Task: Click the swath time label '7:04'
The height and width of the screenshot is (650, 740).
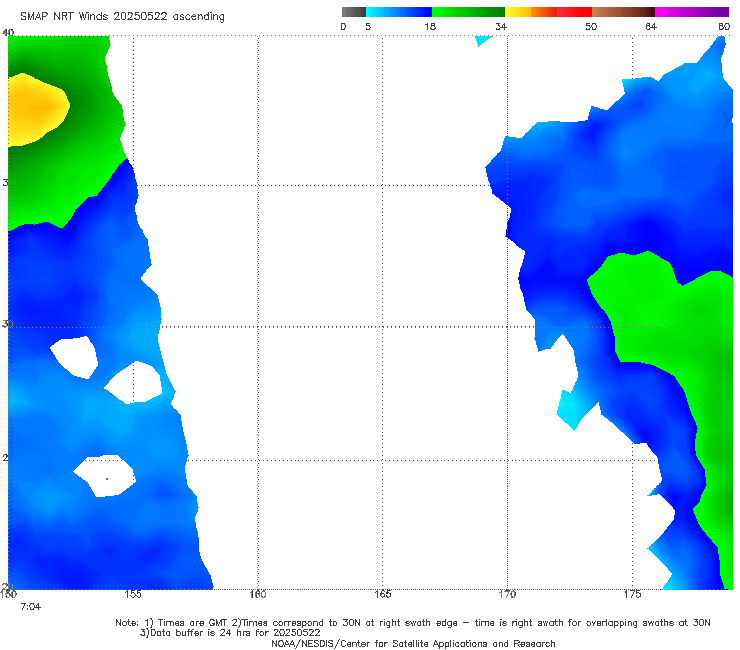Action: [x=31, y=607]
